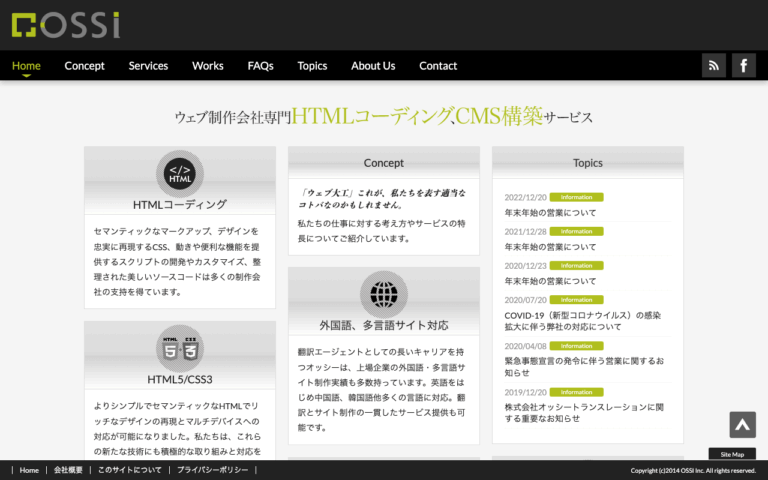Open the Works nav item
This screenshot has width=768, height=480.
click(208, 66)
